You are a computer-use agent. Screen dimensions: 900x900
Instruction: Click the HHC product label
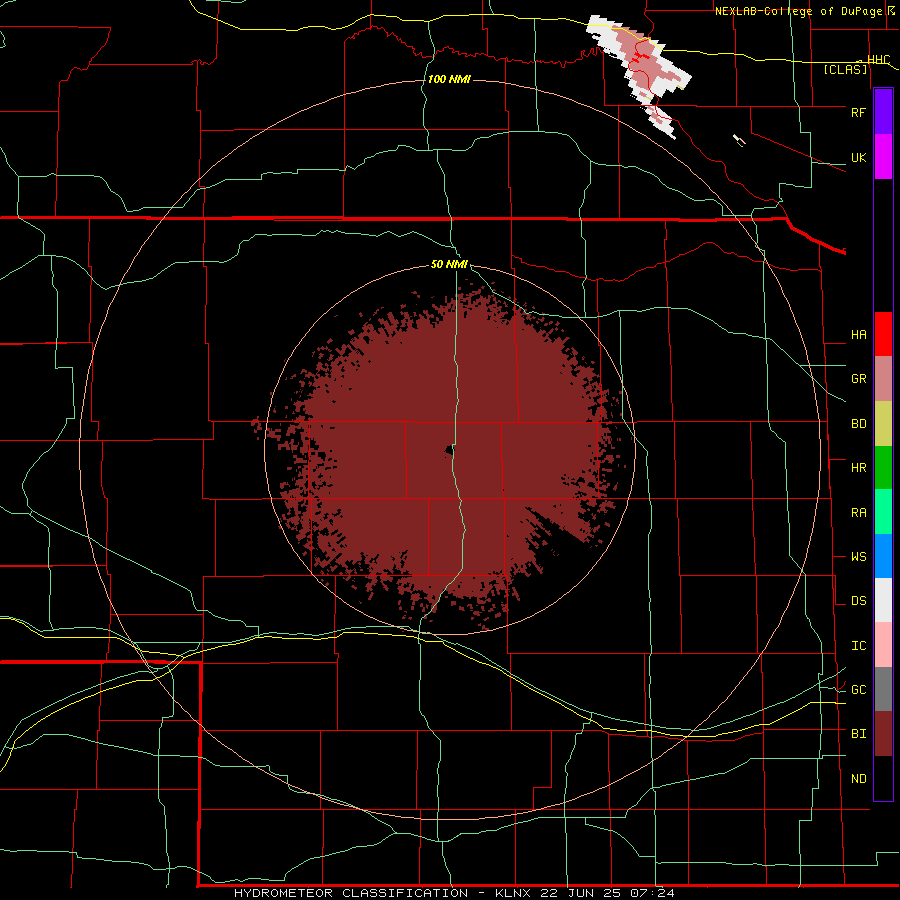879,60
